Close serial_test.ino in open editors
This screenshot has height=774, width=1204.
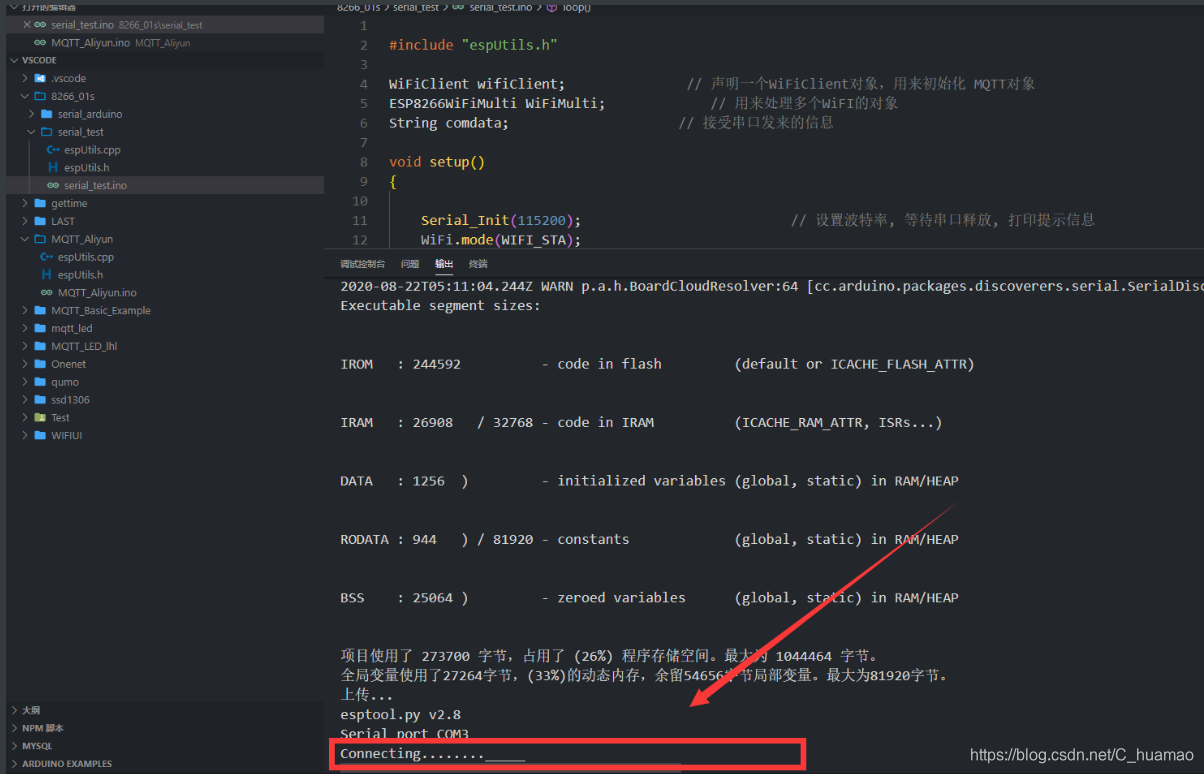[26, 24]
